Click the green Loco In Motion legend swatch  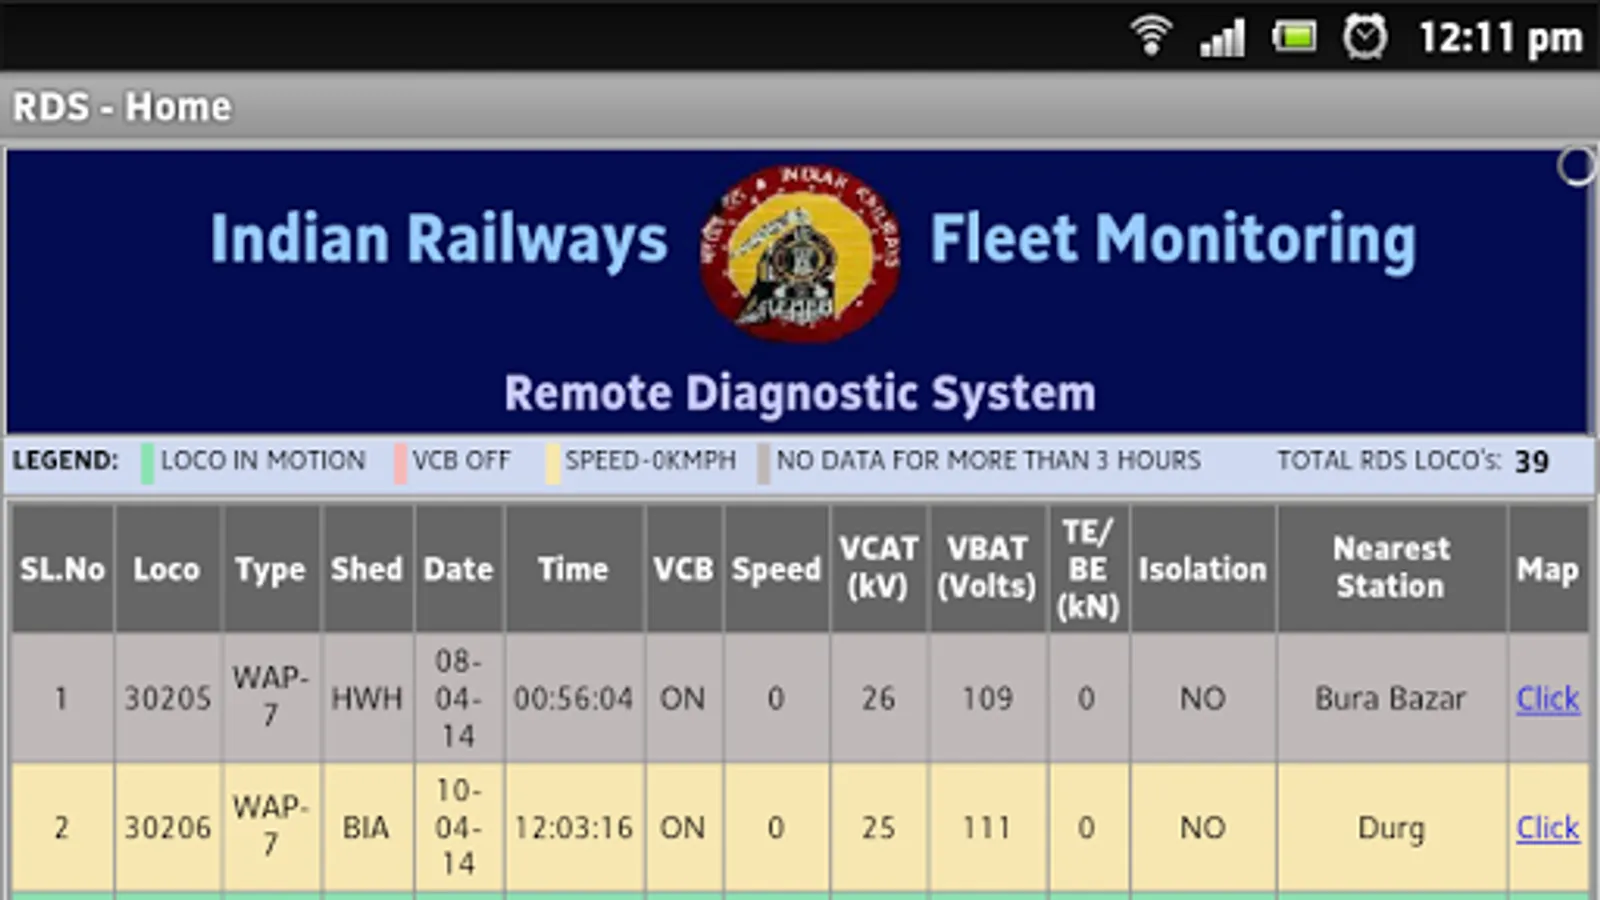pyautogui.click(x=147, y=463)
